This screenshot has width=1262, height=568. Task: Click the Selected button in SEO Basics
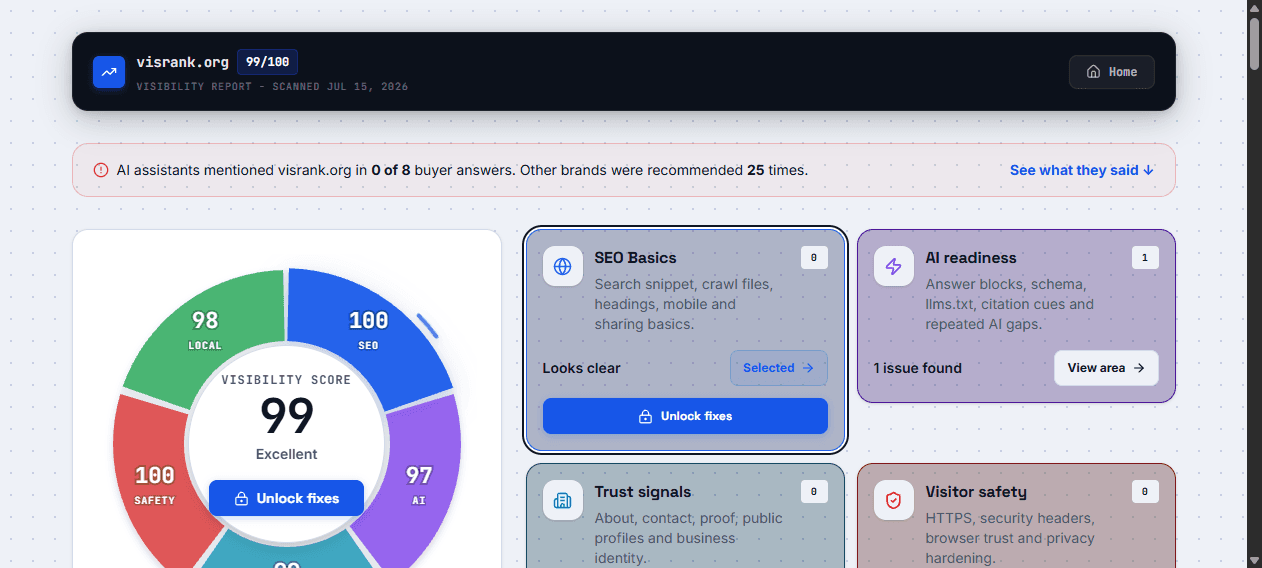(x=779, y=368)
